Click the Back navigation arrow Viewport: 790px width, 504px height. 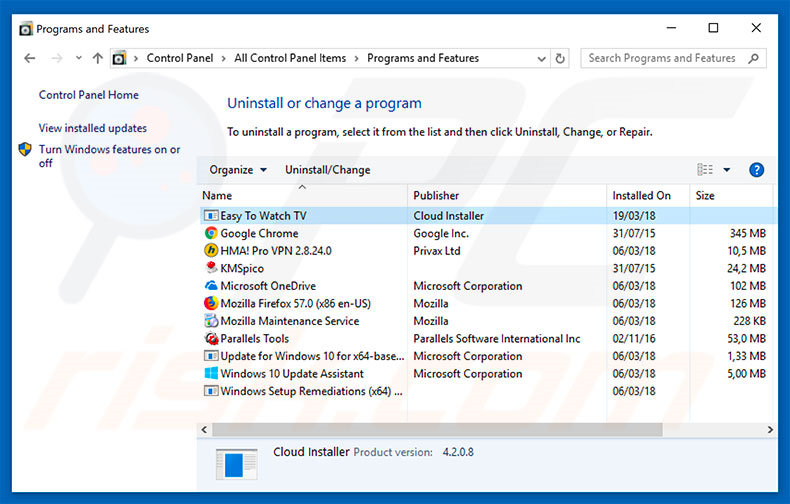[x=29, y=59]
